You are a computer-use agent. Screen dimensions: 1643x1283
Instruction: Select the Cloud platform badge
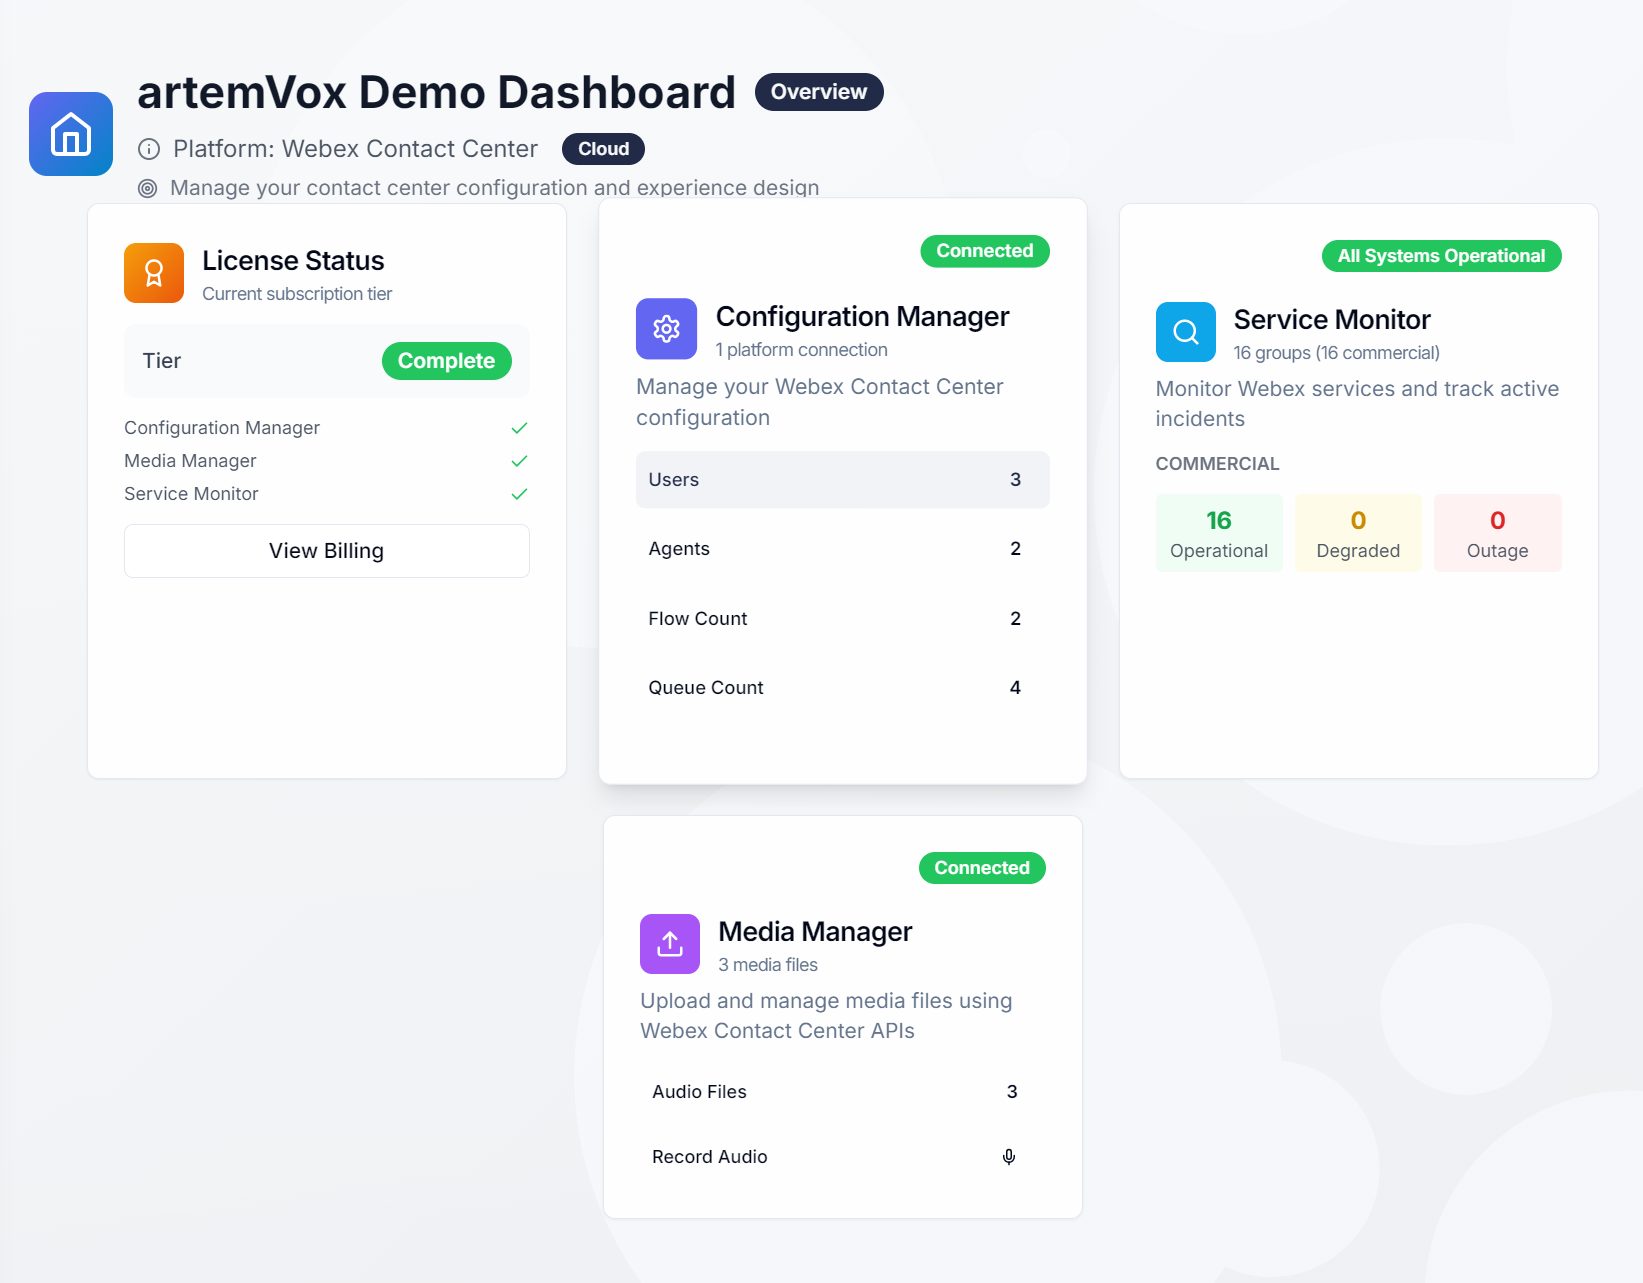click(602, 148)
